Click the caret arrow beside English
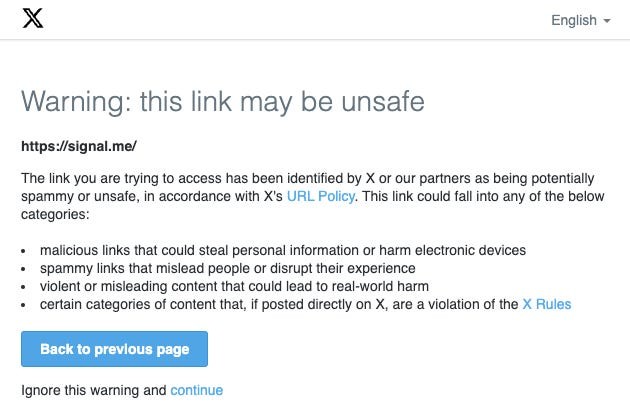Viewport: 630px width, 416px height. 607,21
